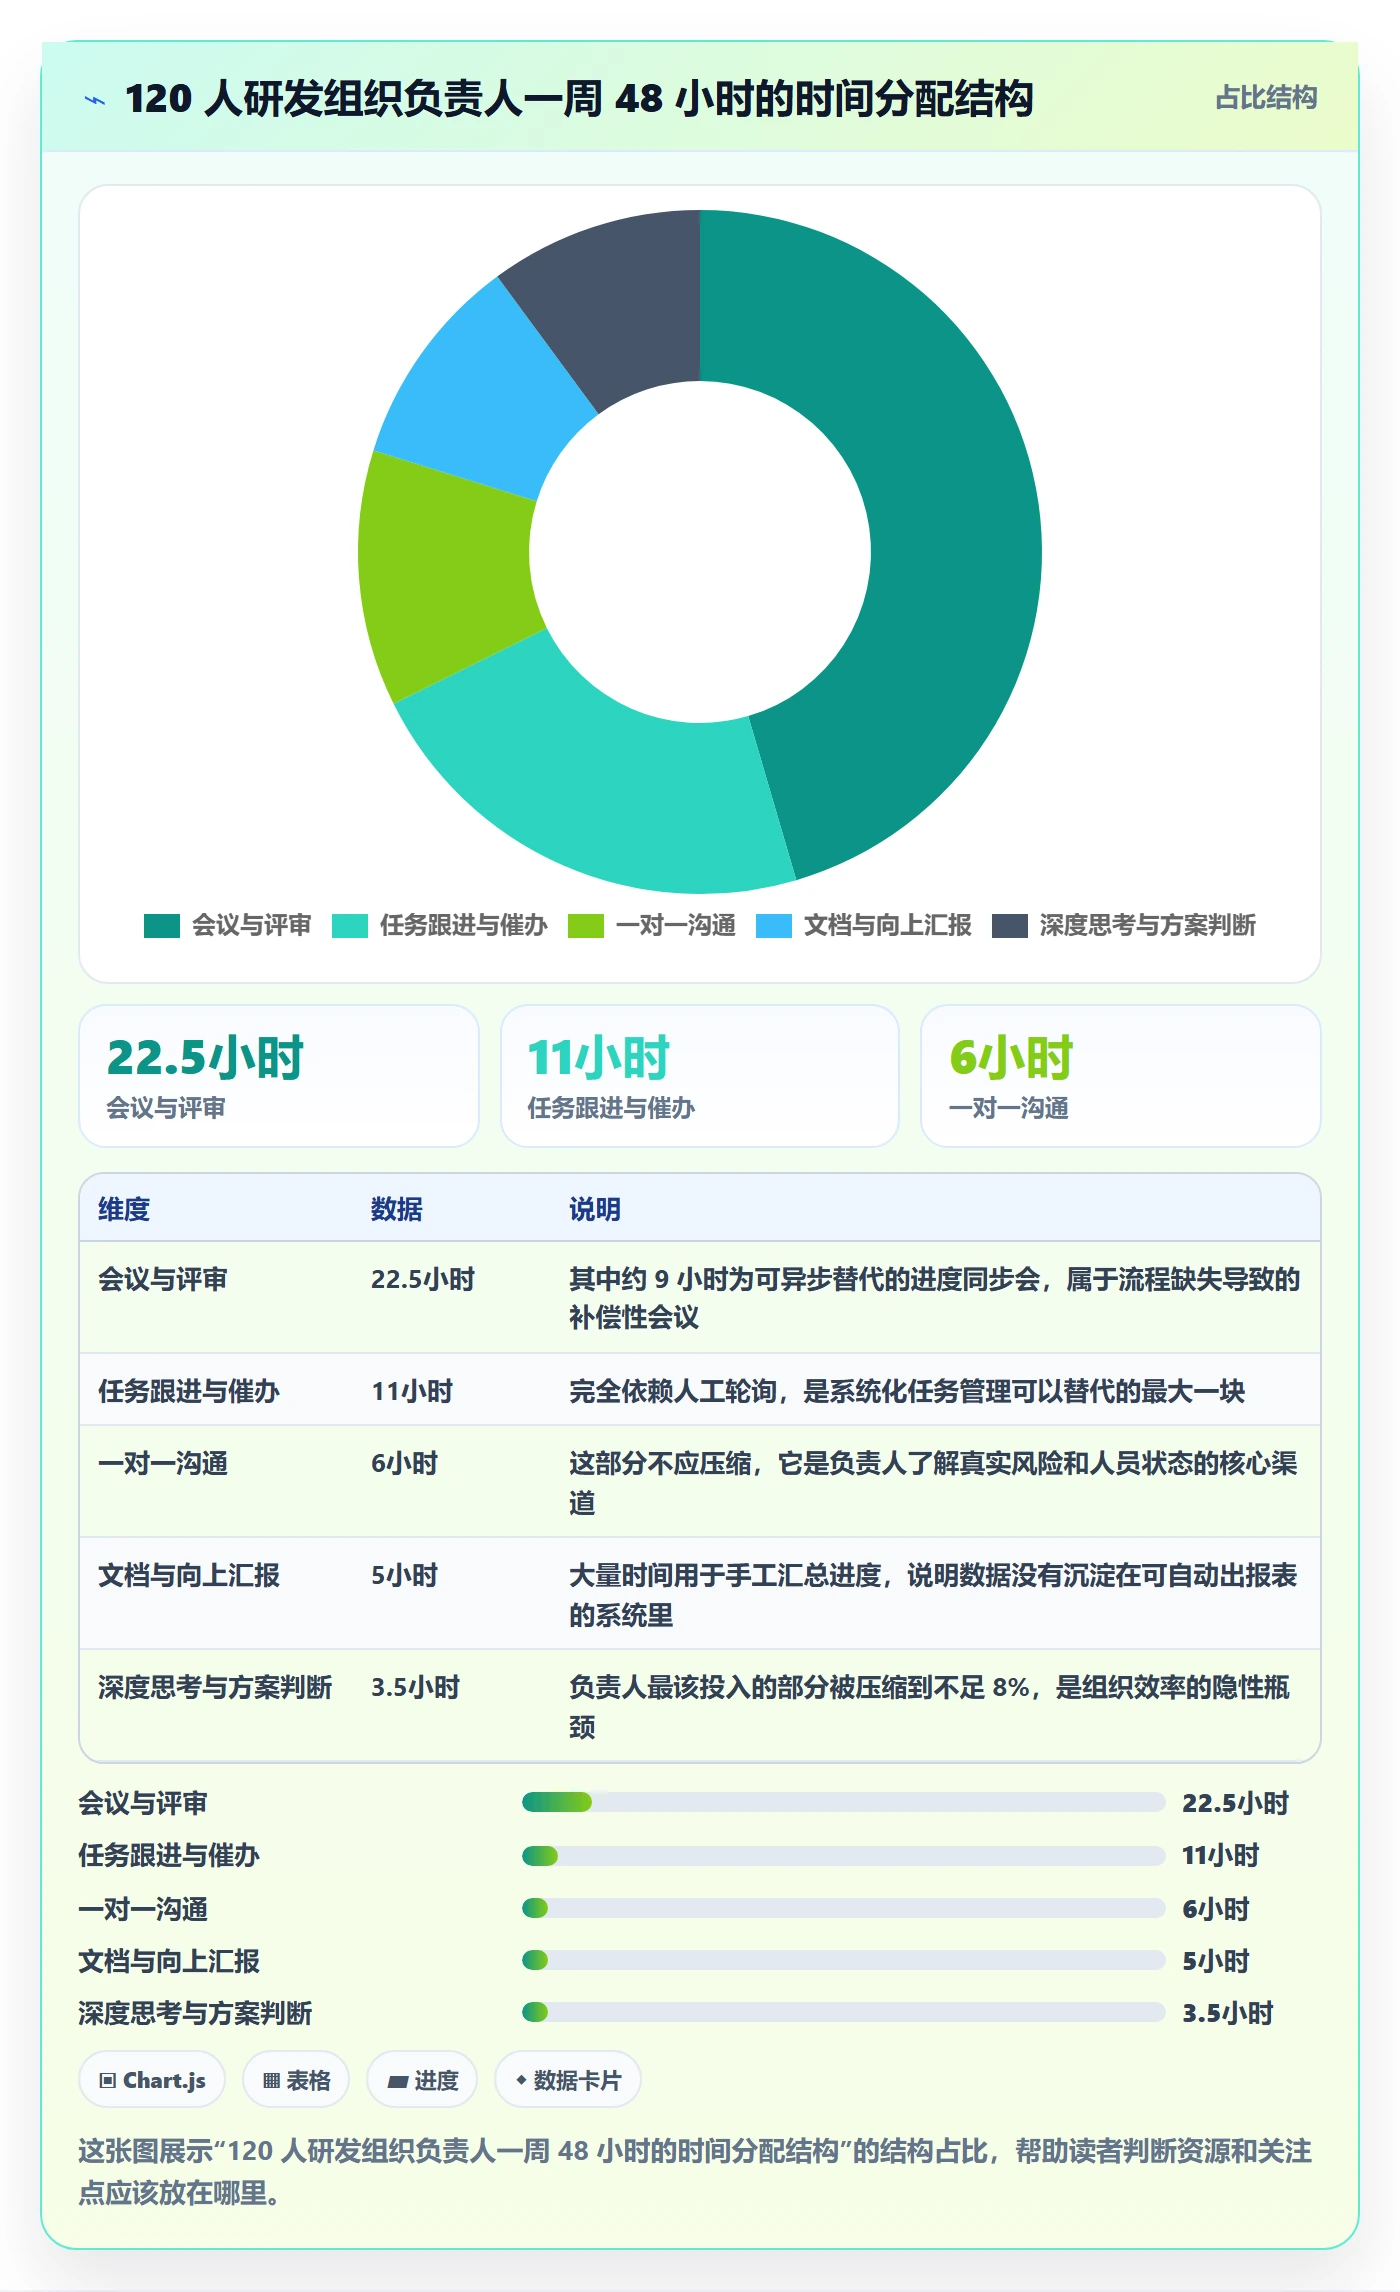The height and width of the screenshot is (2292, 1400).
Task: Click the footer caption starting 这张图展示
Action: pos(696,2171)
